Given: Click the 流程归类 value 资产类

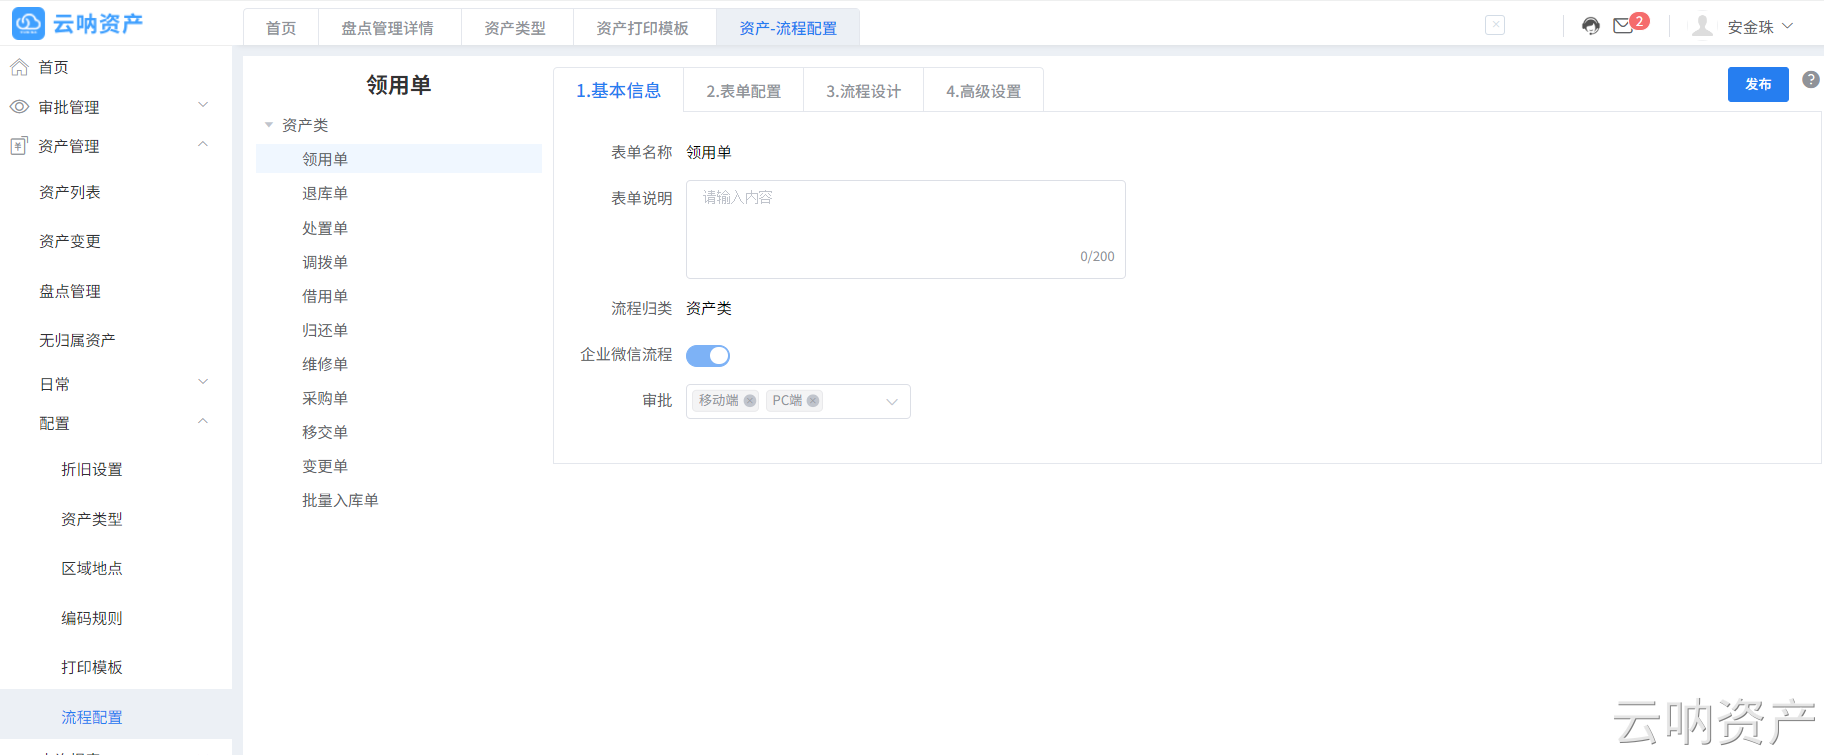Looking at the screenshot, I should coord(709,308).
